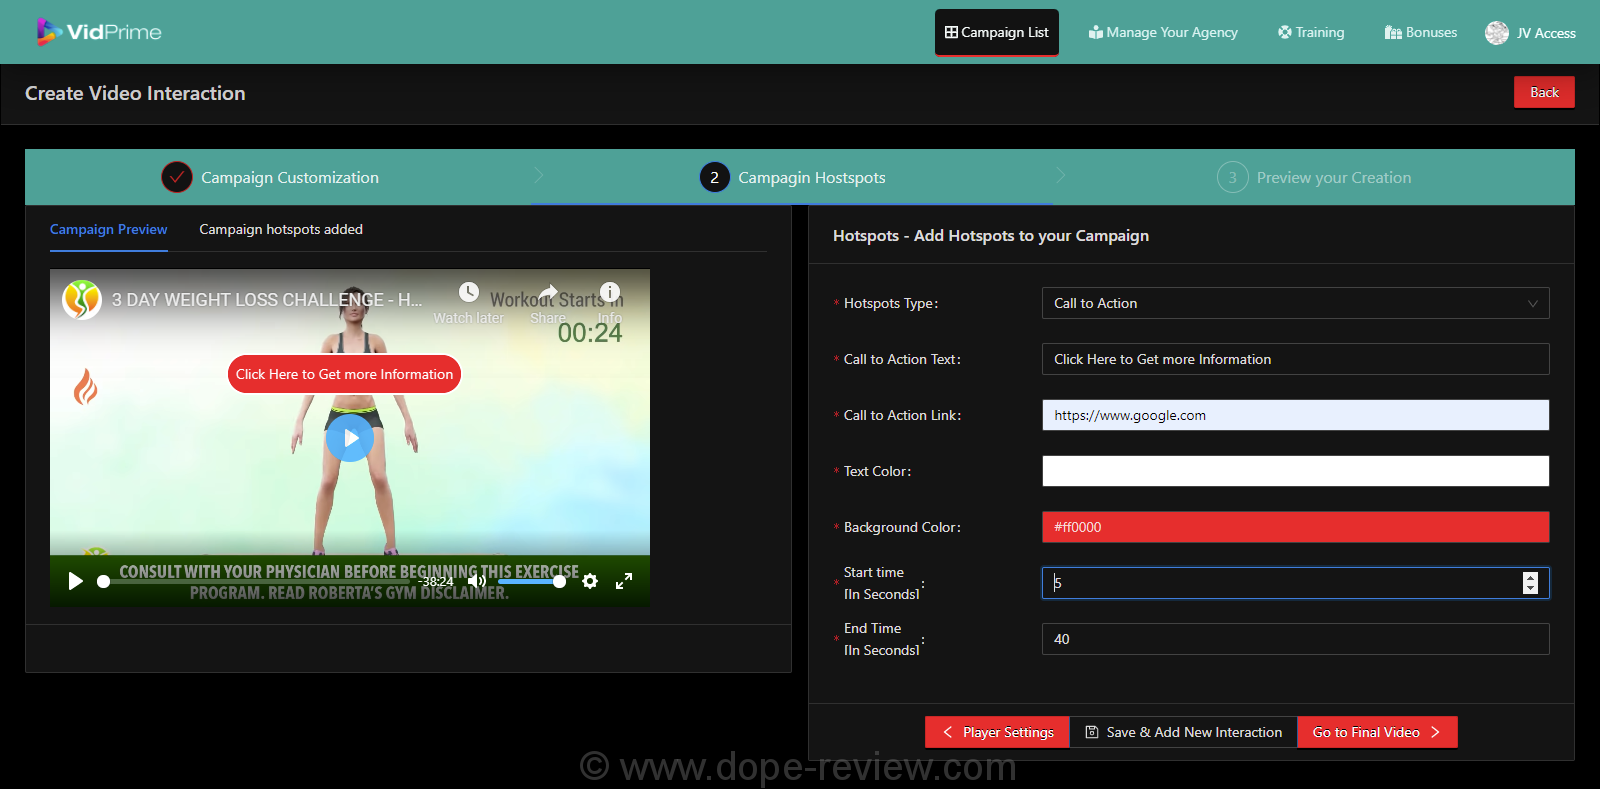Open Manage Your Agency page
Screen dimensions: 1600x789
click(x=1163, y=33)
